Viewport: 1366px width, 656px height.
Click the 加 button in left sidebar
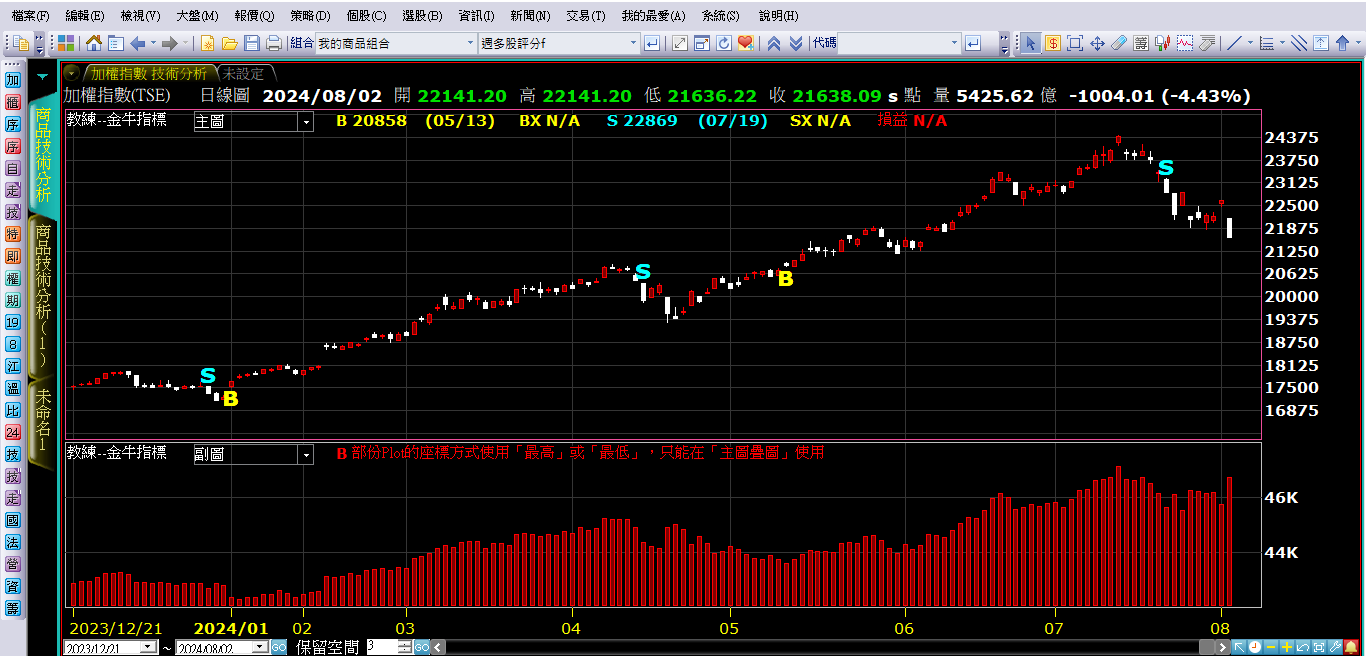tap(13, 79)
